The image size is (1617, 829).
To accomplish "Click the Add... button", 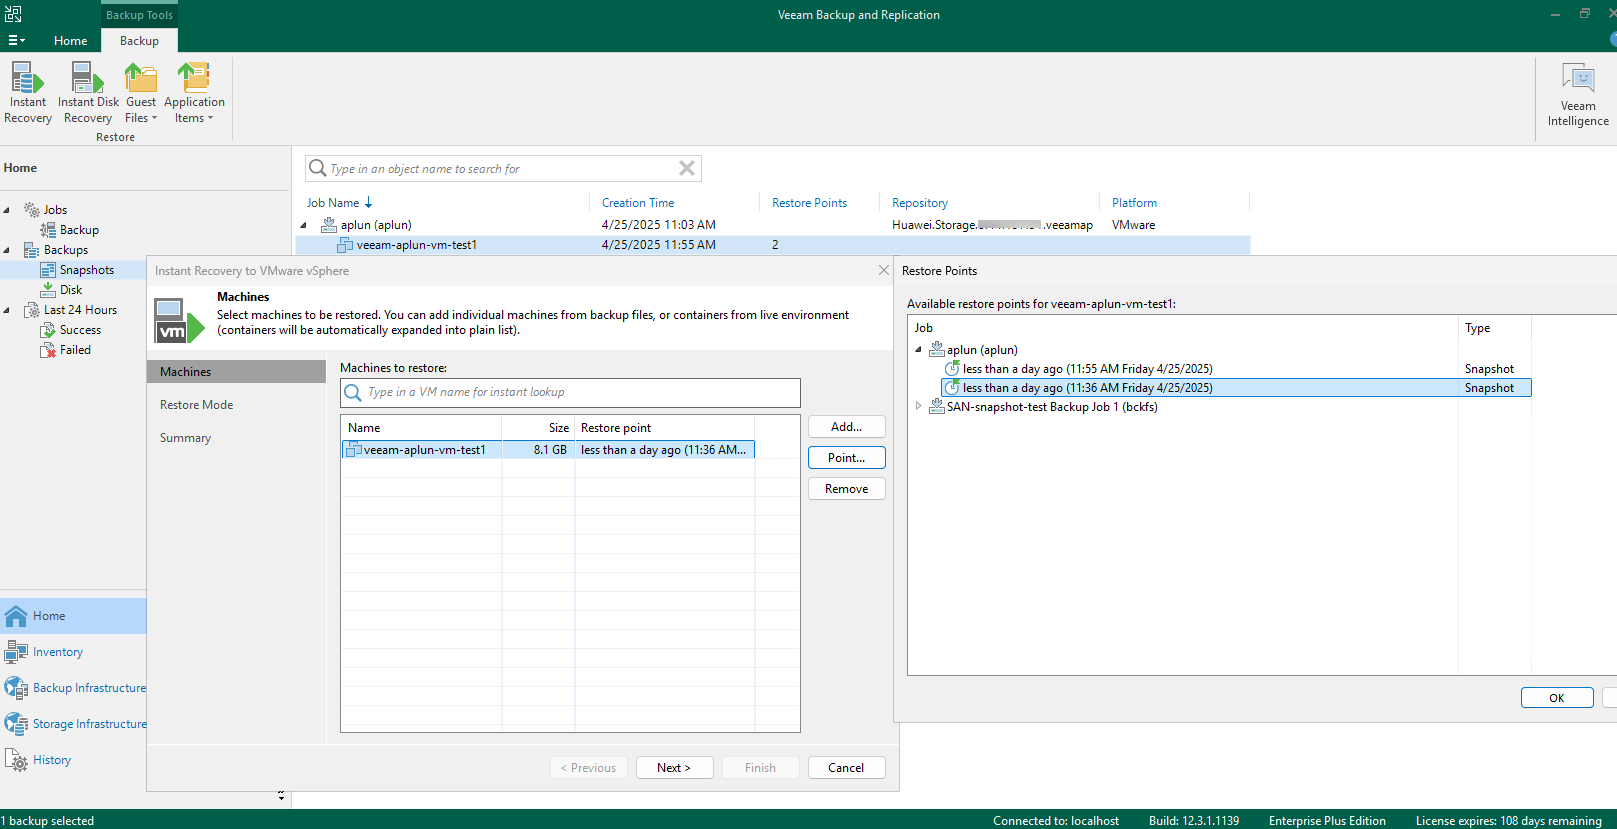I will (846, 427).
